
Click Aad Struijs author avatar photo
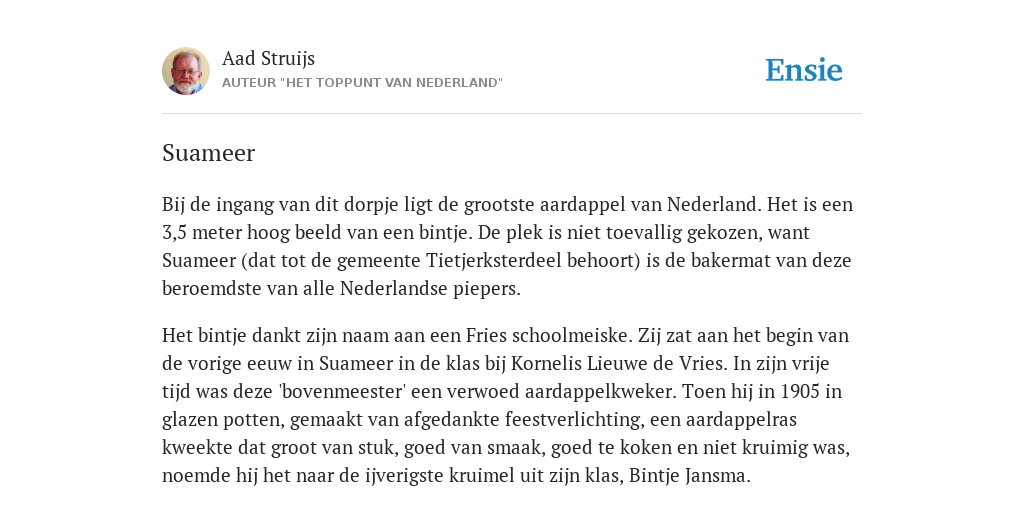(x=186, y=71)
